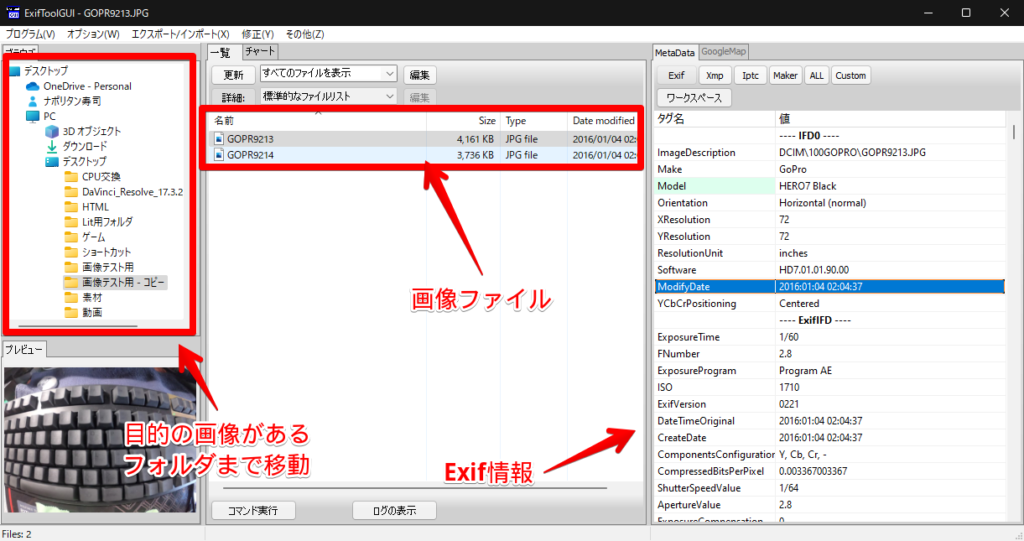Switch to the チャート tab
Screen dimensions: 1024x541
260,52
